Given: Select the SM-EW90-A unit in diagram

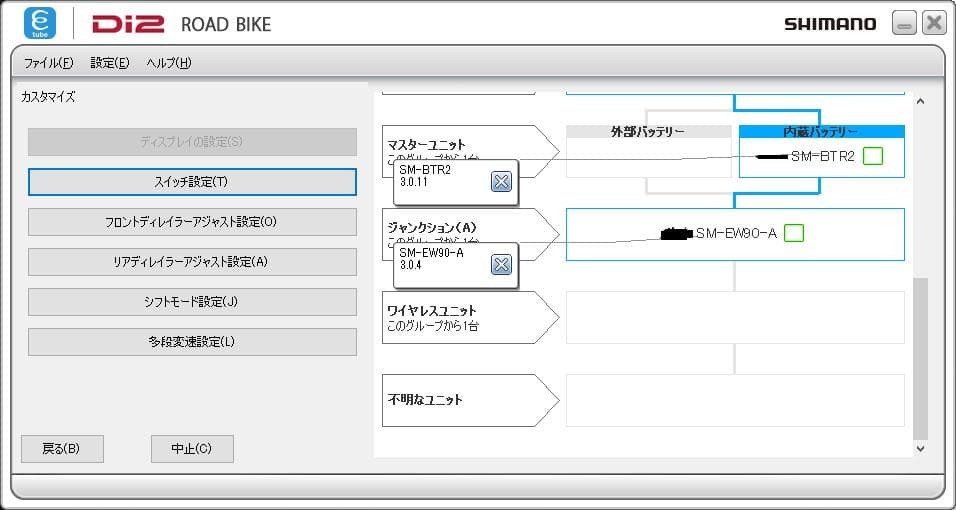Looking at the screenshot, I should (x=737, y=233).
